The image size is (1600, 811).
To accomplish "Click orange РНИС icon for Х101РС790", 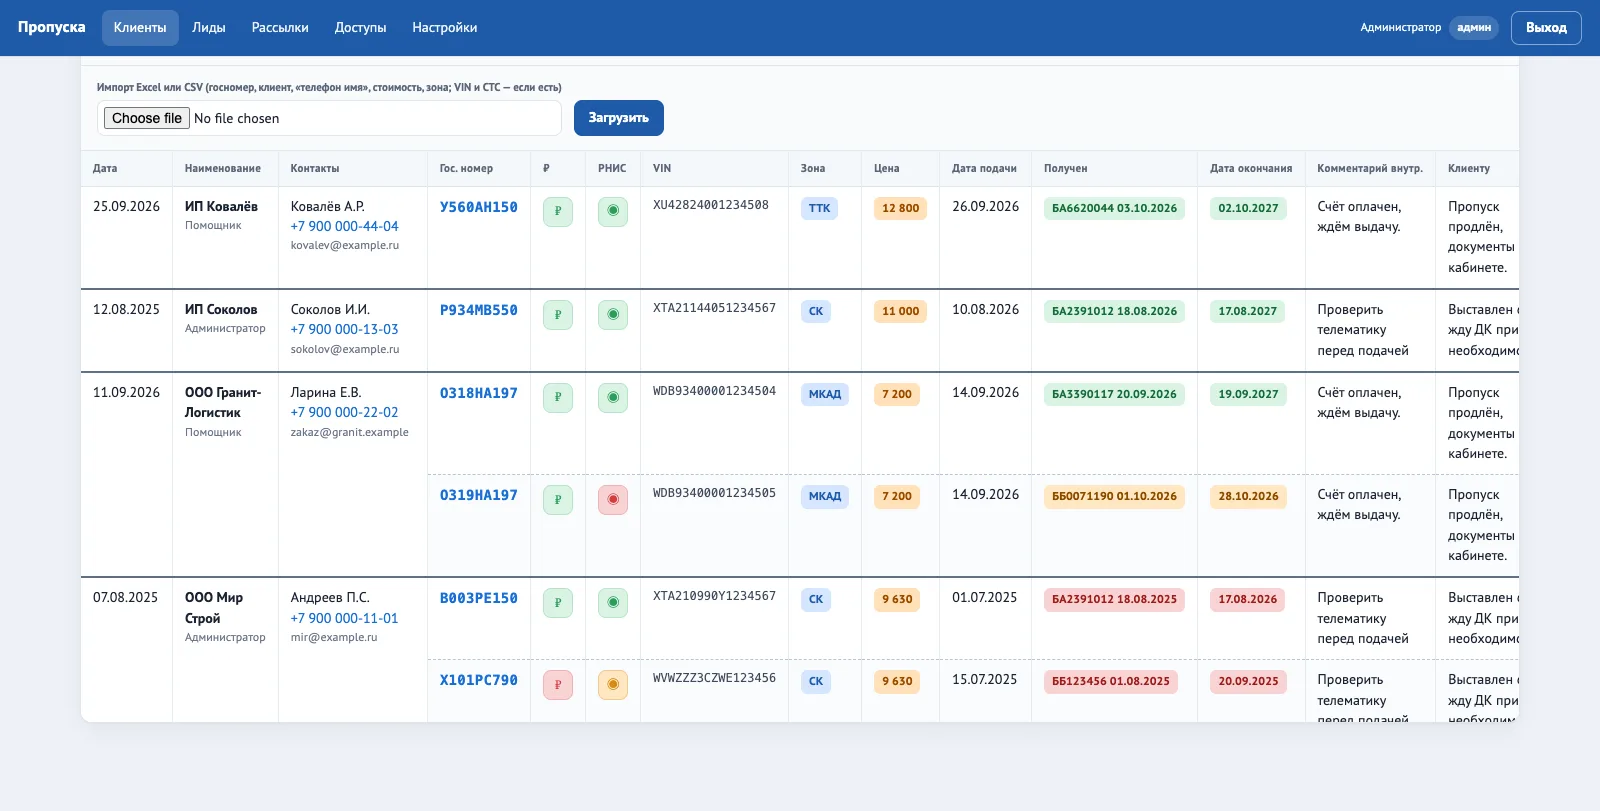I will pyautogui.click(x=613, y=684).
